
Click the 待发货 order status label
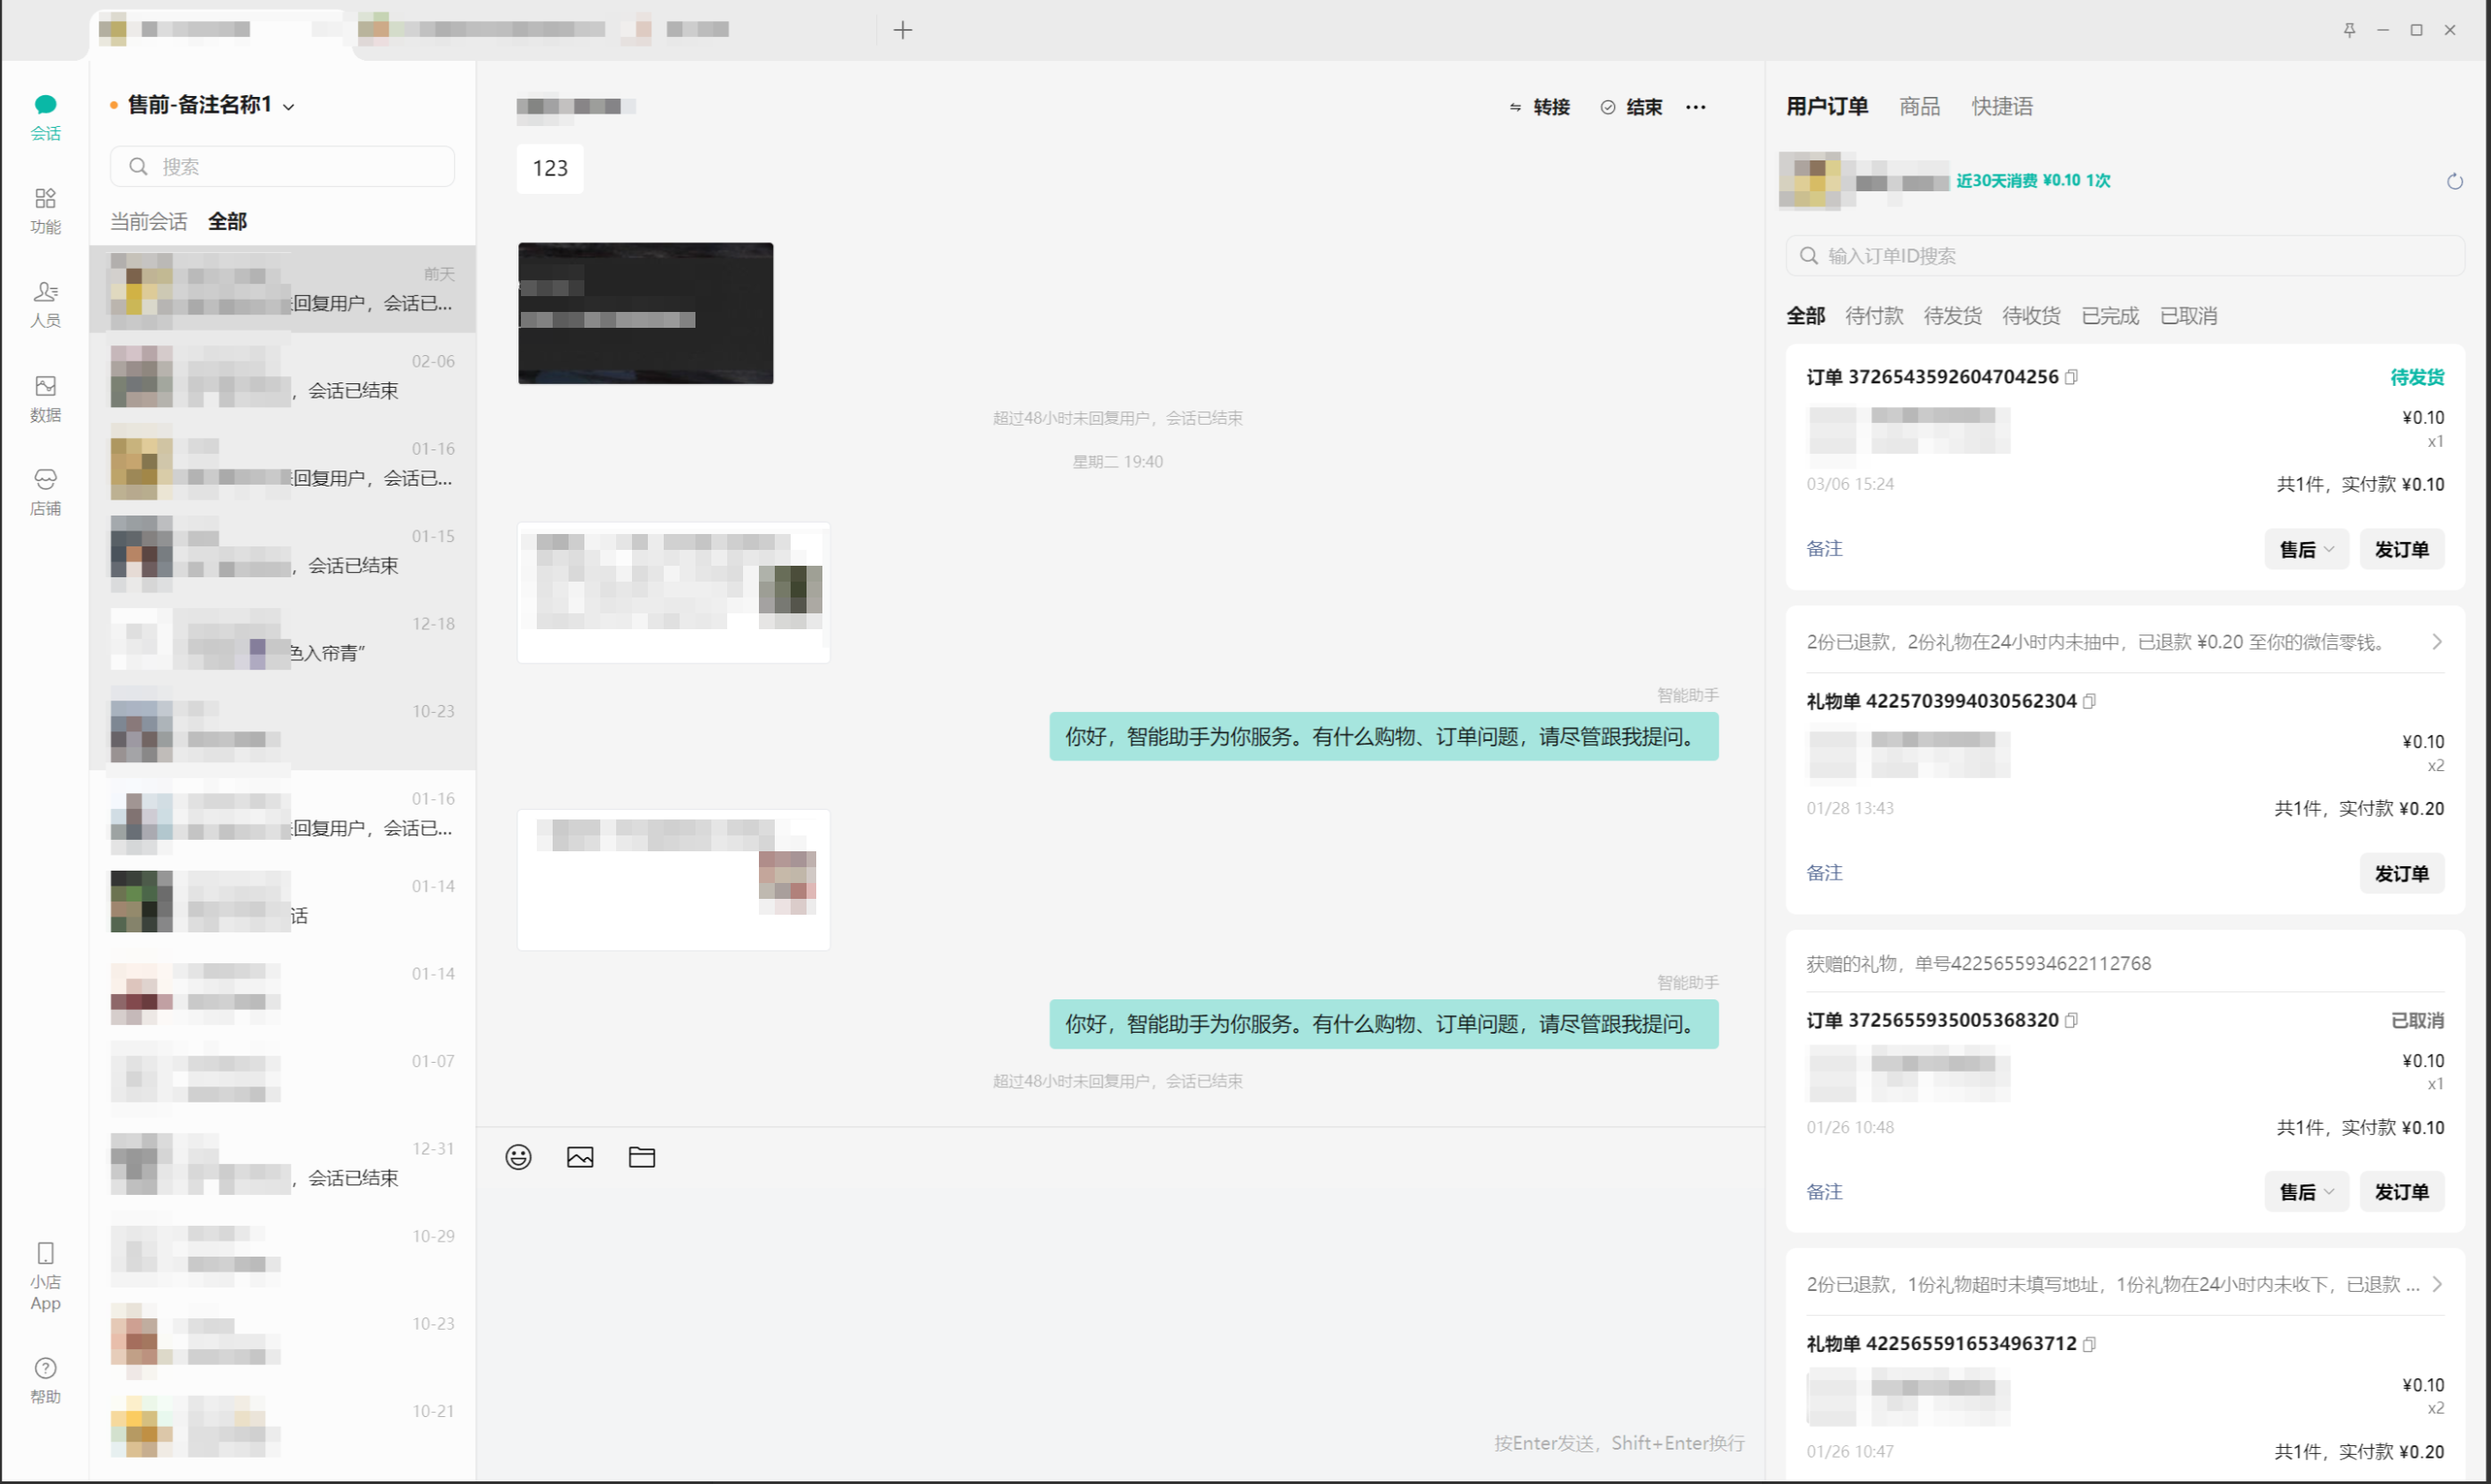(2416, 377)
